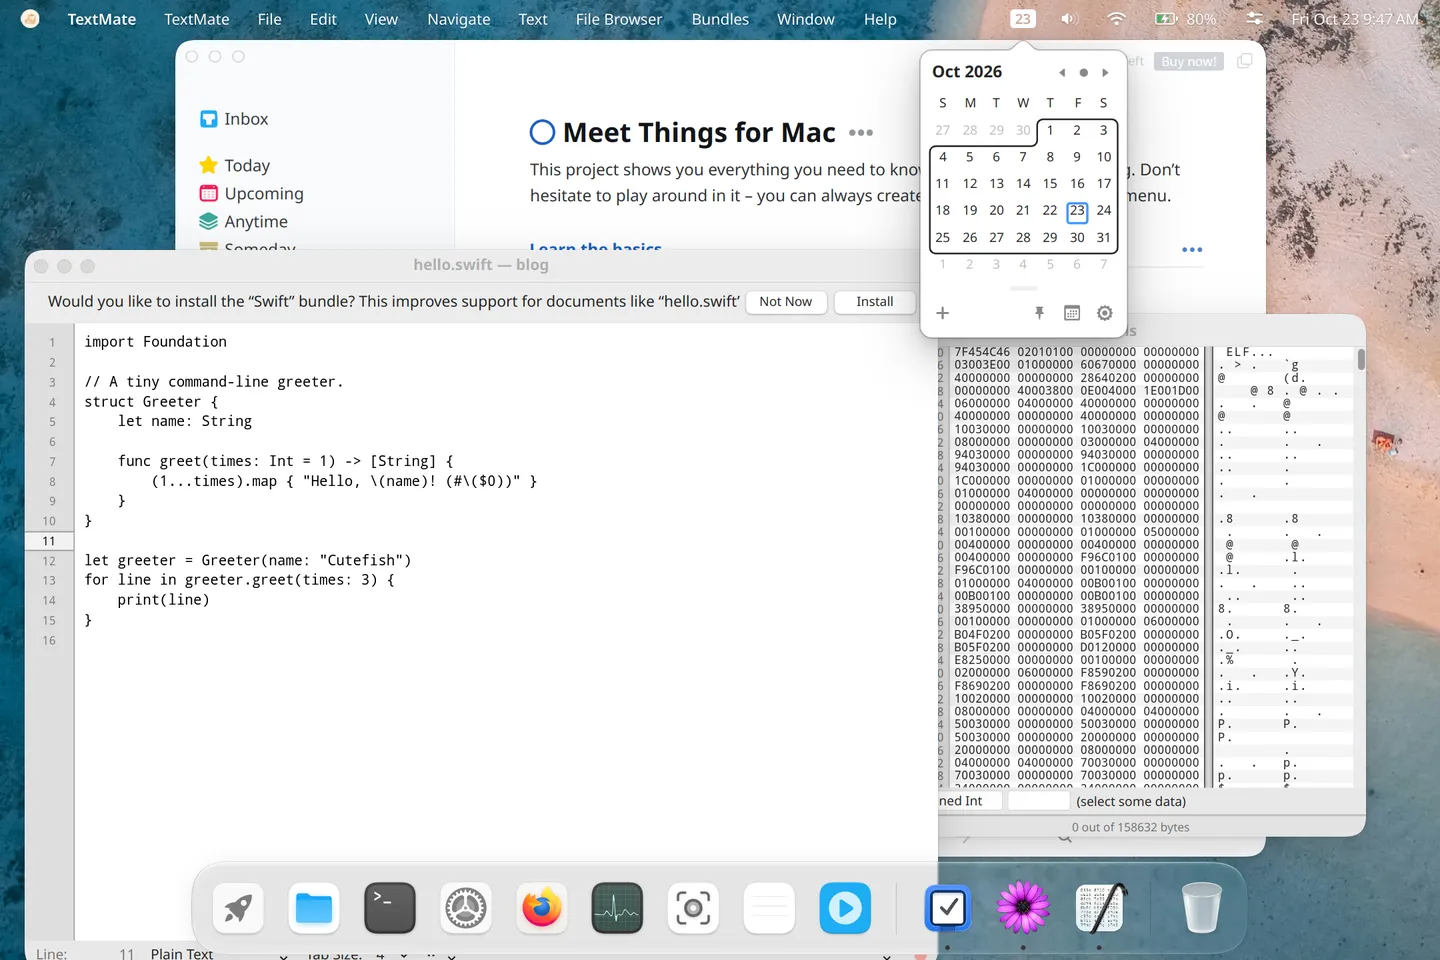Select Anytime in the Things sidebar
The image size is (1440, 960).
click(x=243, y=221)
